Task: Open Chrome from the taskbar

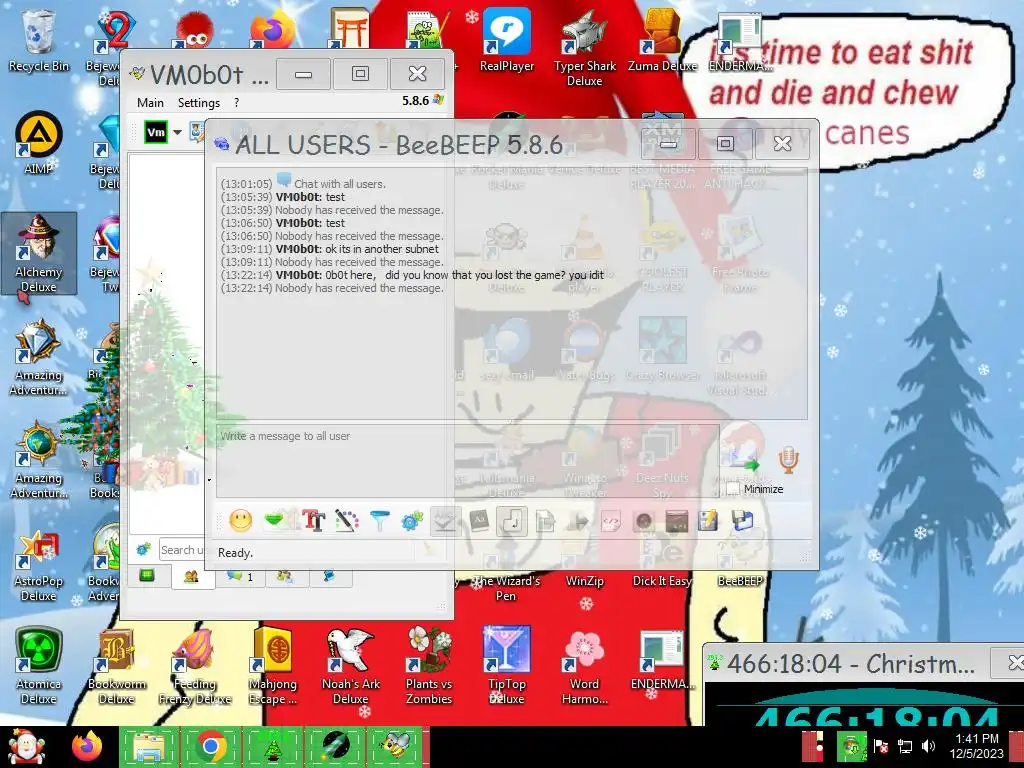Action: (210, 746)
